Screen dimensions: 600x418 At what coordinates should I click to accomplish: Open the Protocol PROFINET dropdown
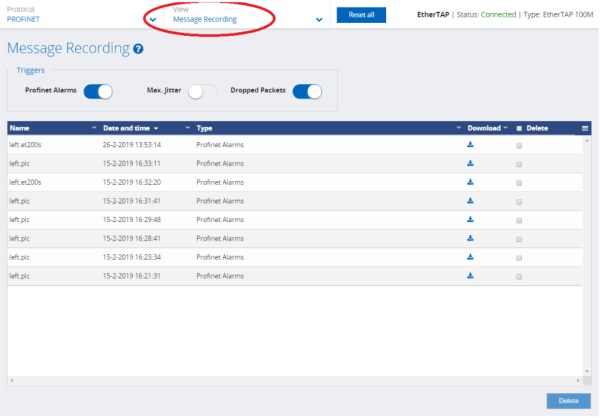coord(153,20)
